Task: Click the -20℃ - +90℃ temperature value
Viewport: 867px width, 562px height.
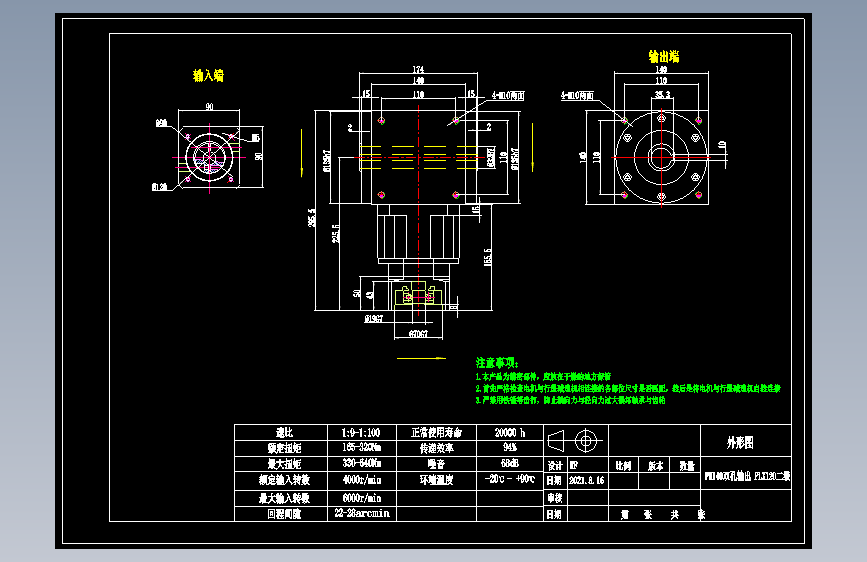Action: tap(510, 479)
